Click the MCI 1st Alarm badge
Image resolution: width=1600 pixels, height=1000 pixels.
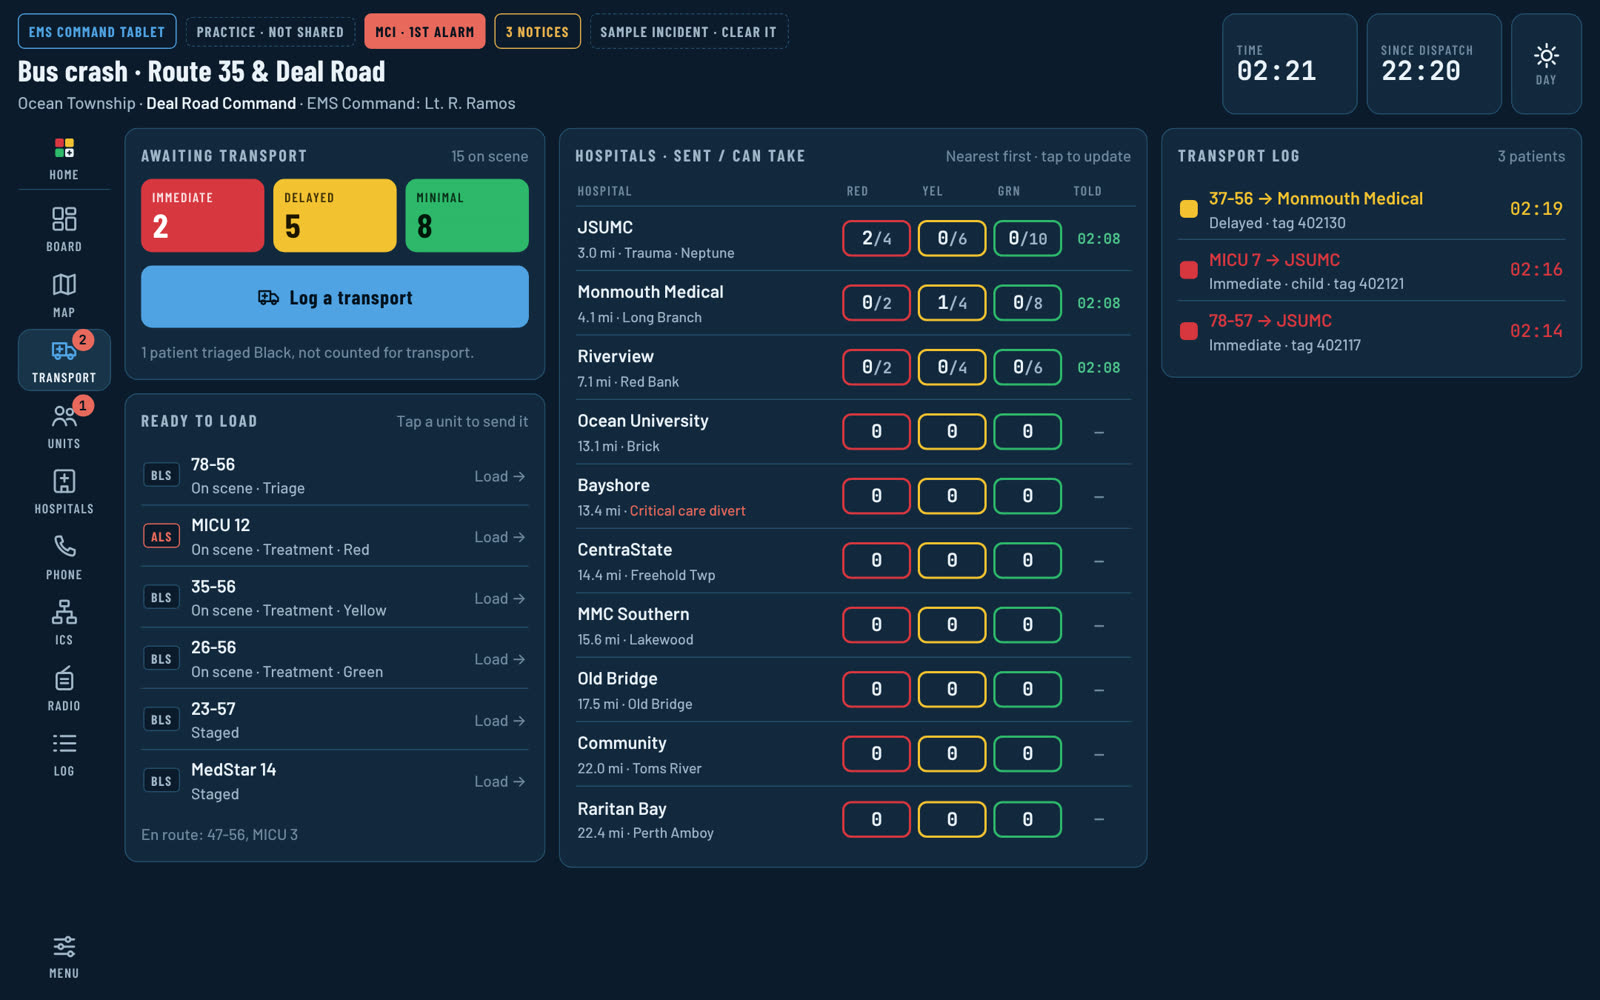425,32
